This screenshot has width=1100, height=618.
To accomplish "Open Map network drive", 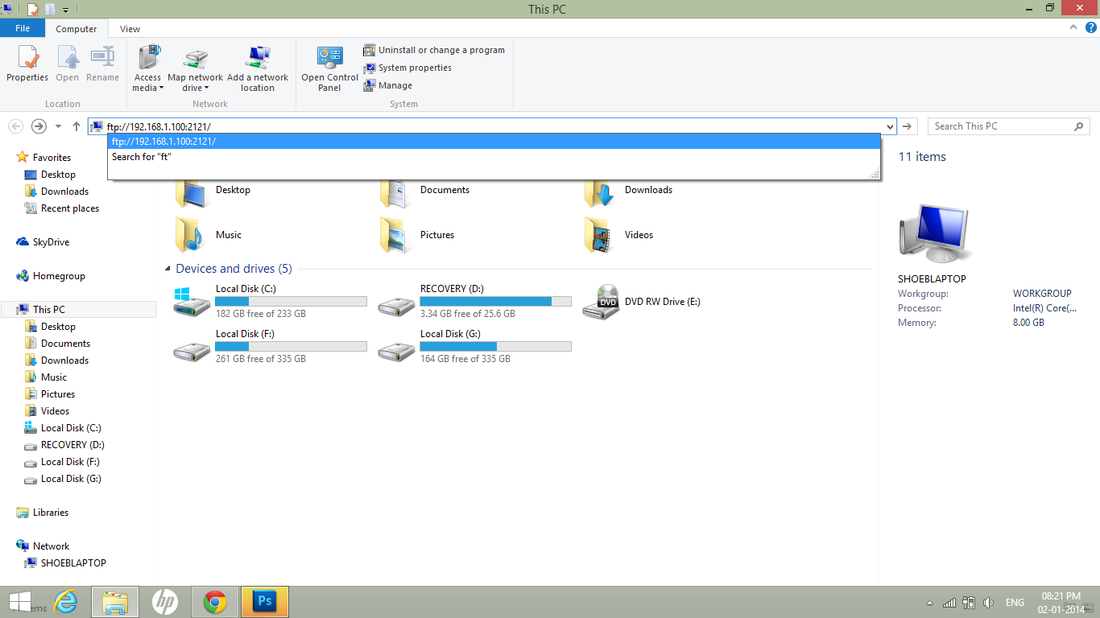I will tap(195, 68).
